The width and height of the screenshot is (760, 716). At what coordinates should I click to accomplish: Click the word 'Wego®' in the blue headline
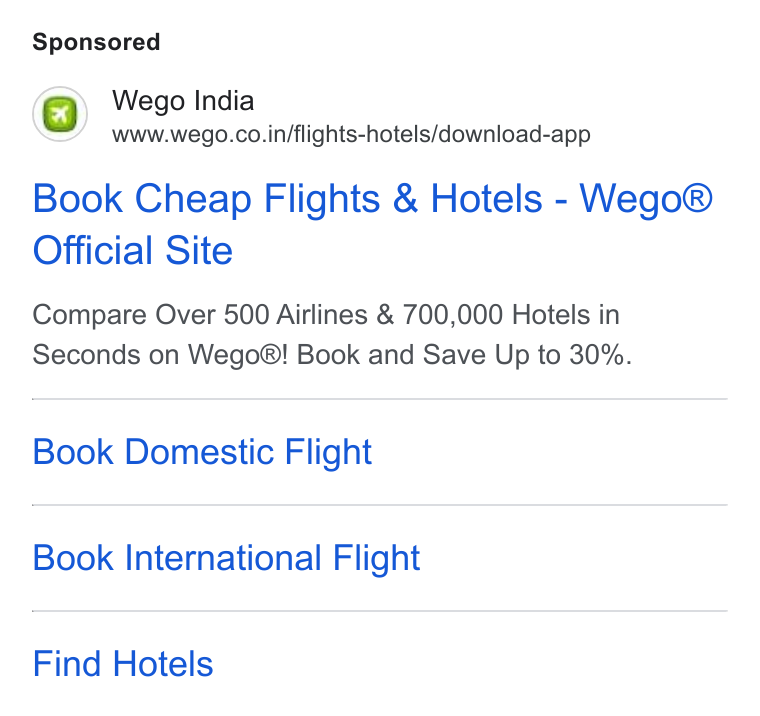click(646, 199)
